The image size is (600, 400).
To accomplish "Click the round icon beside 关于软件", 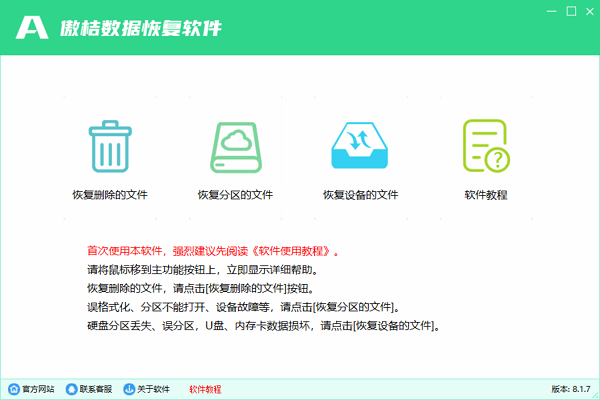I will [x=130, y=388].
